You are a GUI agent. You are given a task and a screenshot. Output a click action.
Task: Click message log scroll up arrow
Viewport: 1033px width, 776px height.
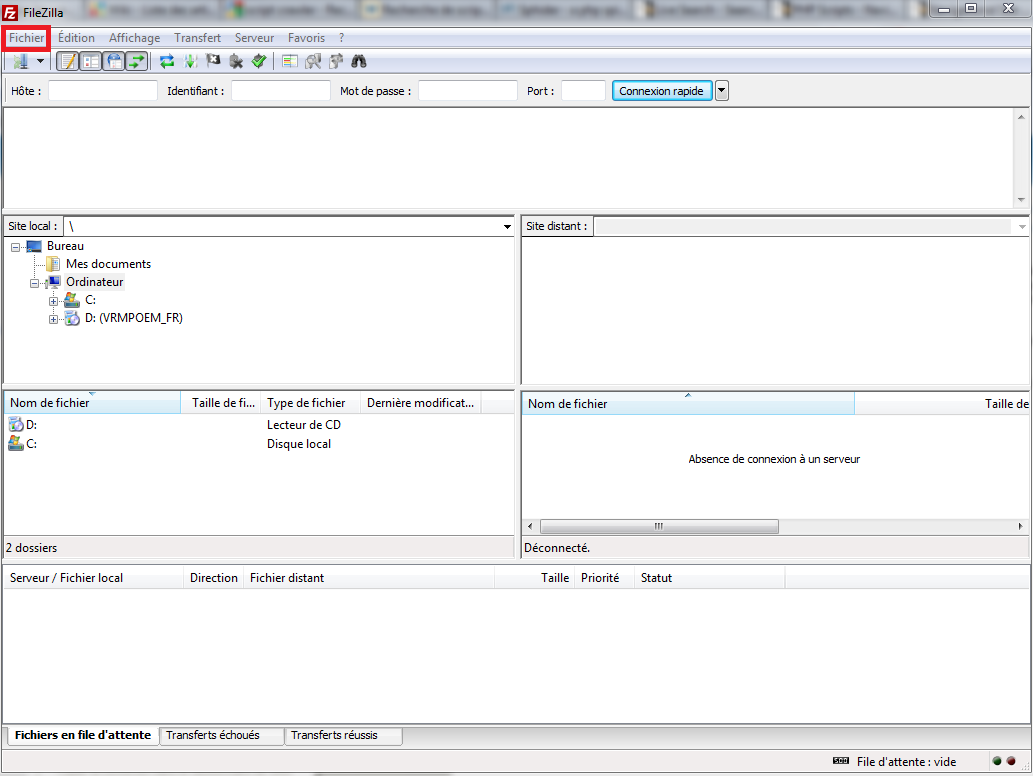1021,117
